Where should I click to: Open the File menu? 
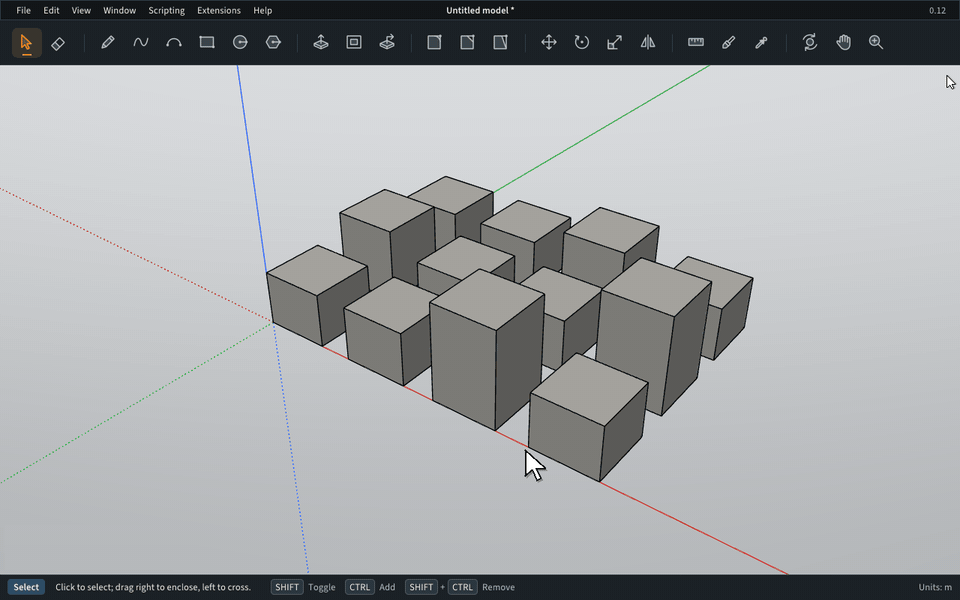(x=23, y=10)
